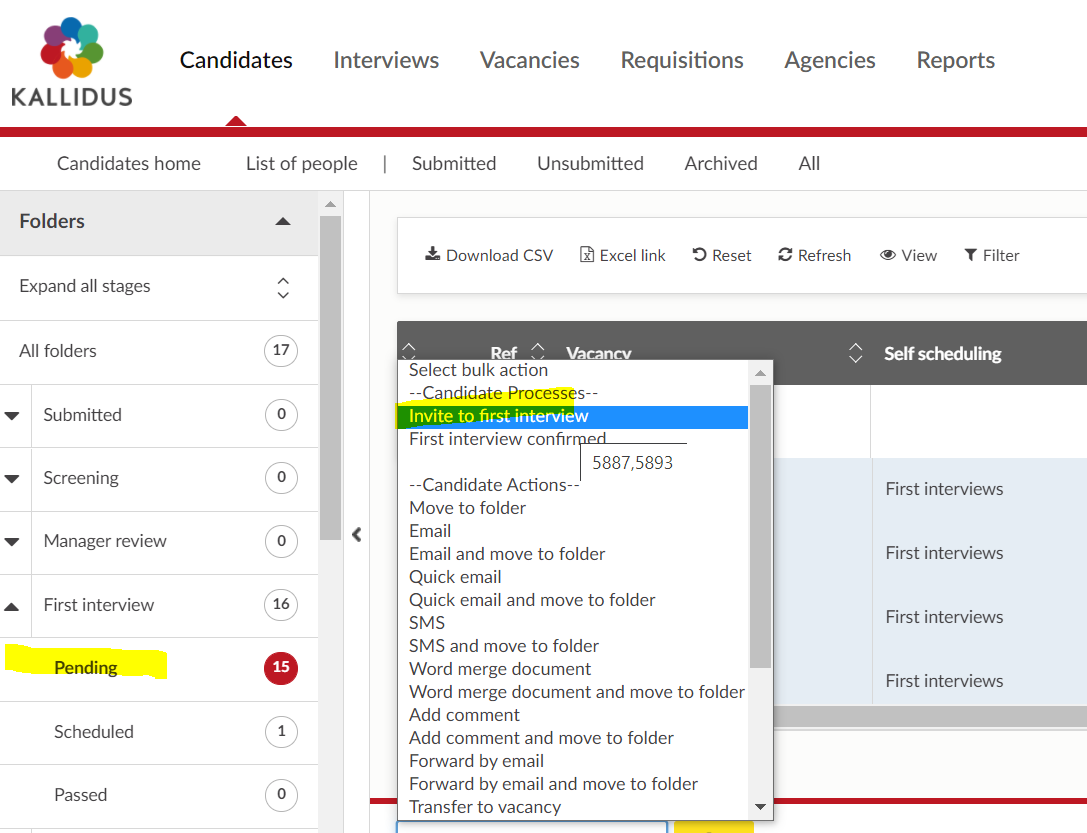Download CSV from the toolbar

pos(489,255)
